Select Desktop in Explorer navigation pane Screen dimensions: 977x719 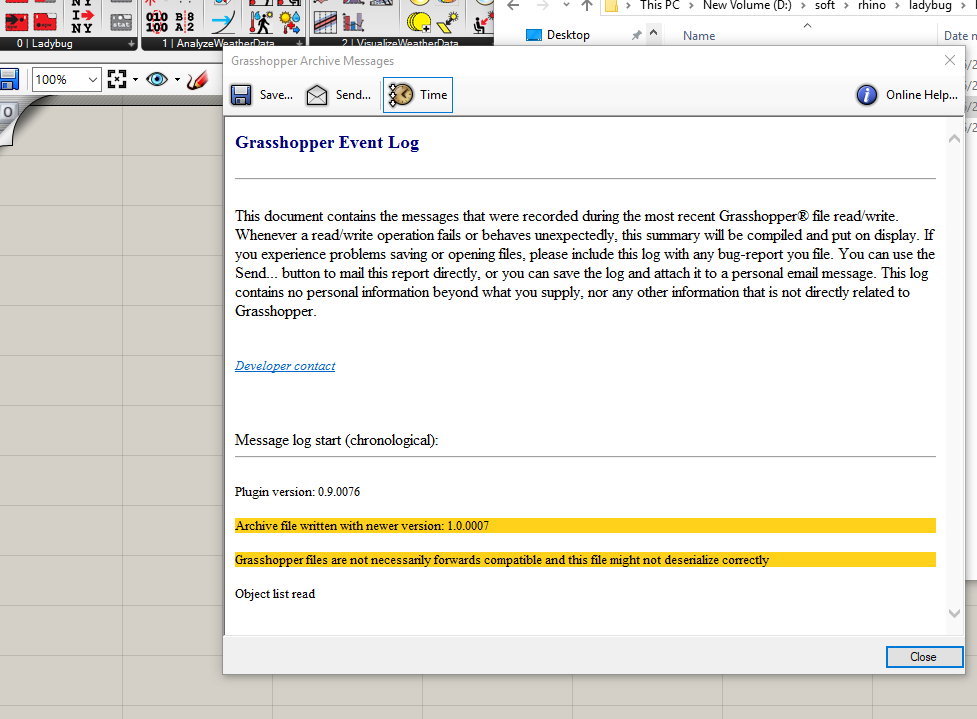pos(568,35)
